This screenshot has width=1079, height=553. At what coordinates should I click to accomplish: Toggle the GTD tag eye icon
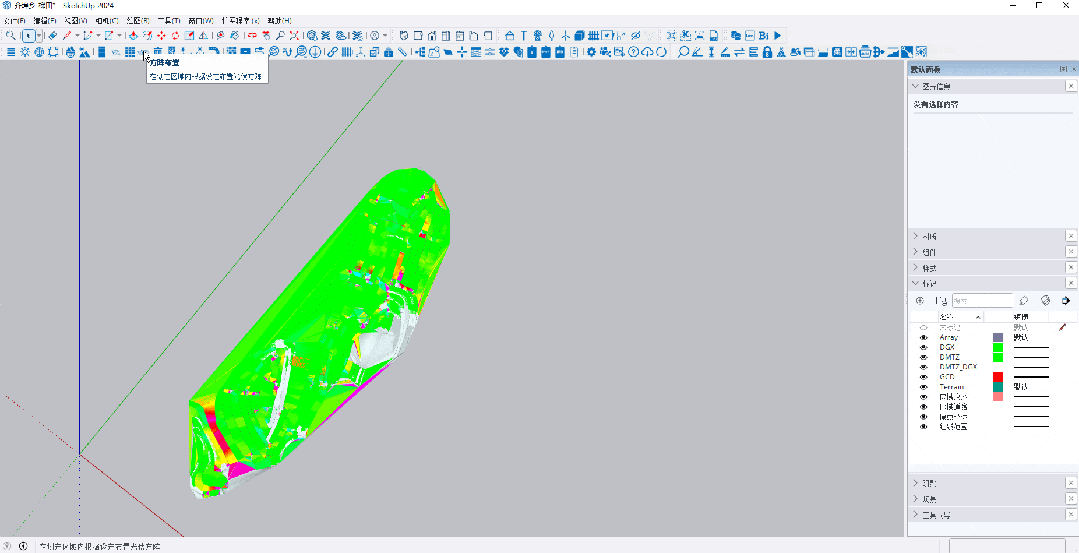pyautogui.click(x=924, y=377)
